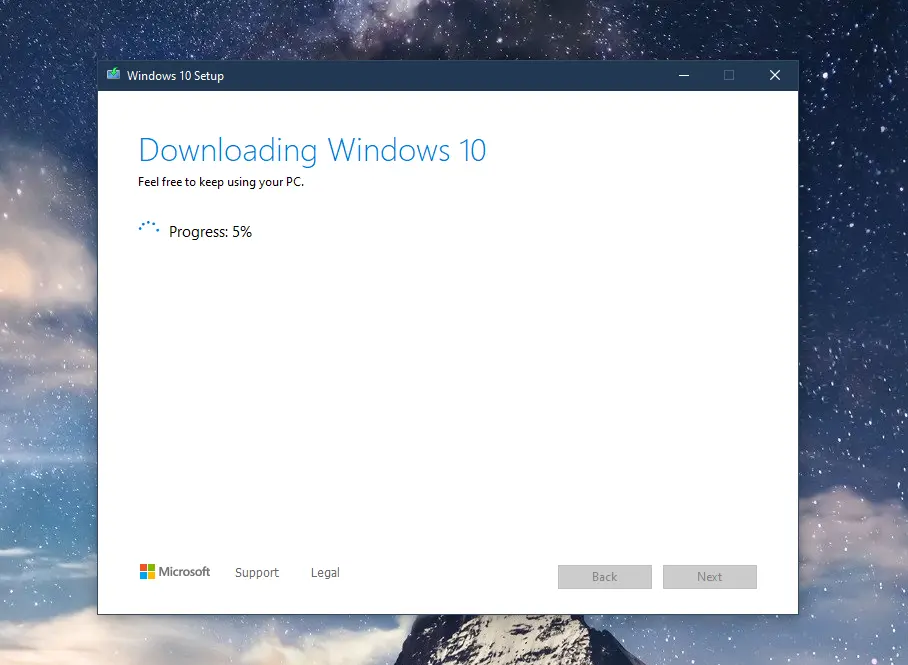
Task: Open the Legal link
Action: 325,573
